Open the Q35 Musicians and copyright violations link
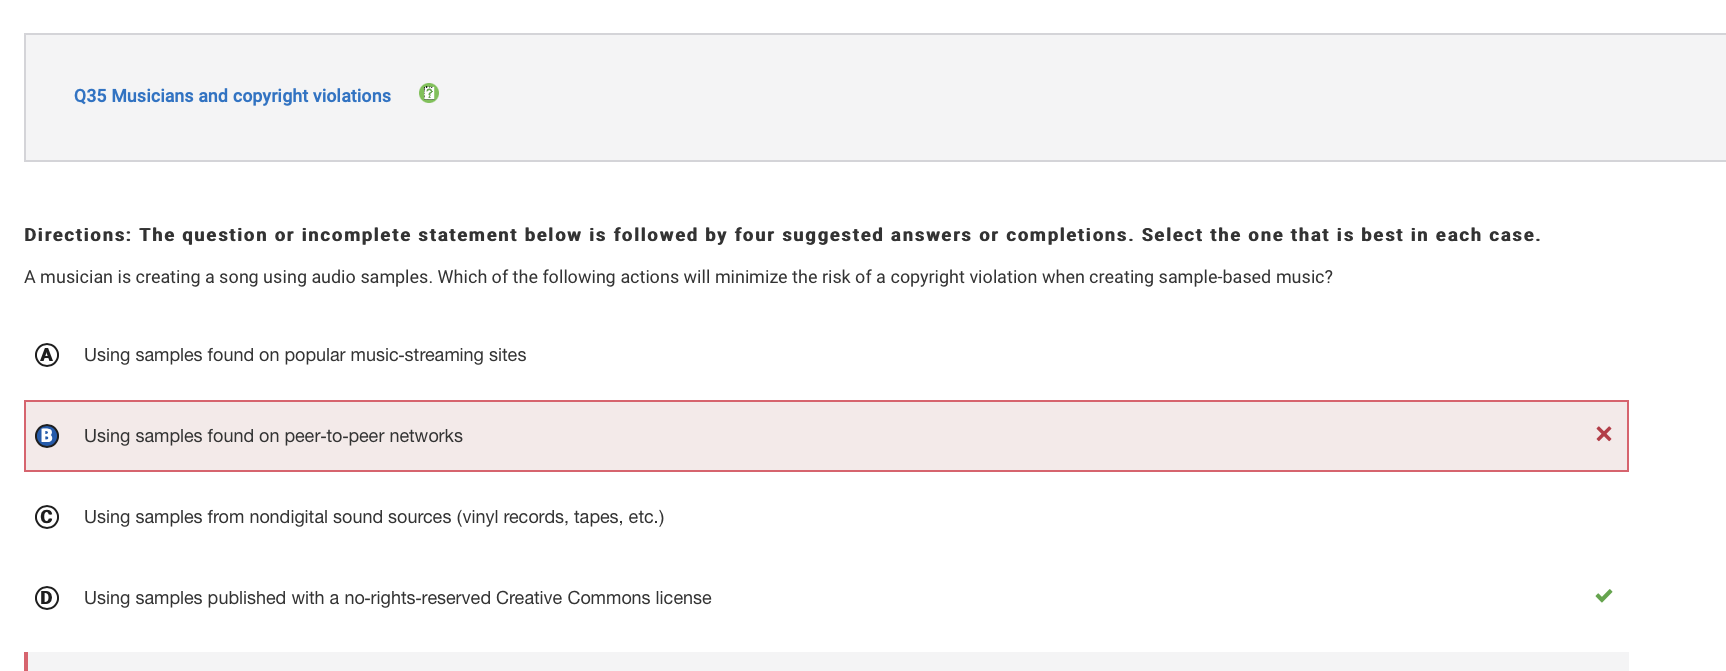The image size is (1726, 671). point(232,96)
